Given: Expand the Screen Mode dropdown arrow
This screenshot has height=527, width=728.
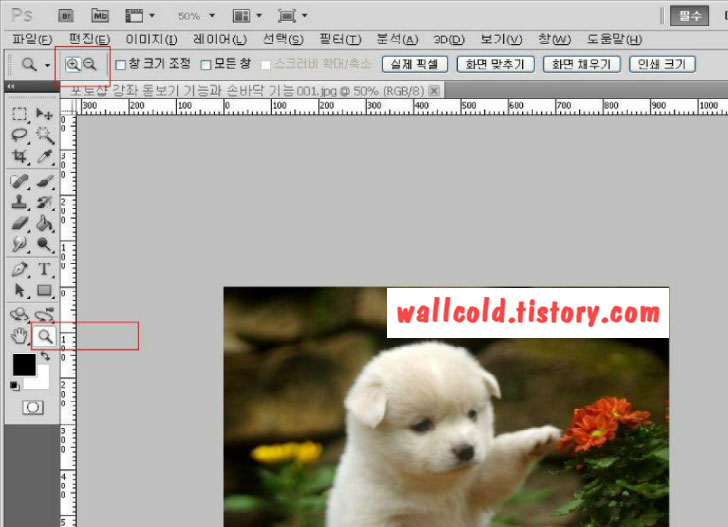Looking at the screenshot, I should 305,16.
